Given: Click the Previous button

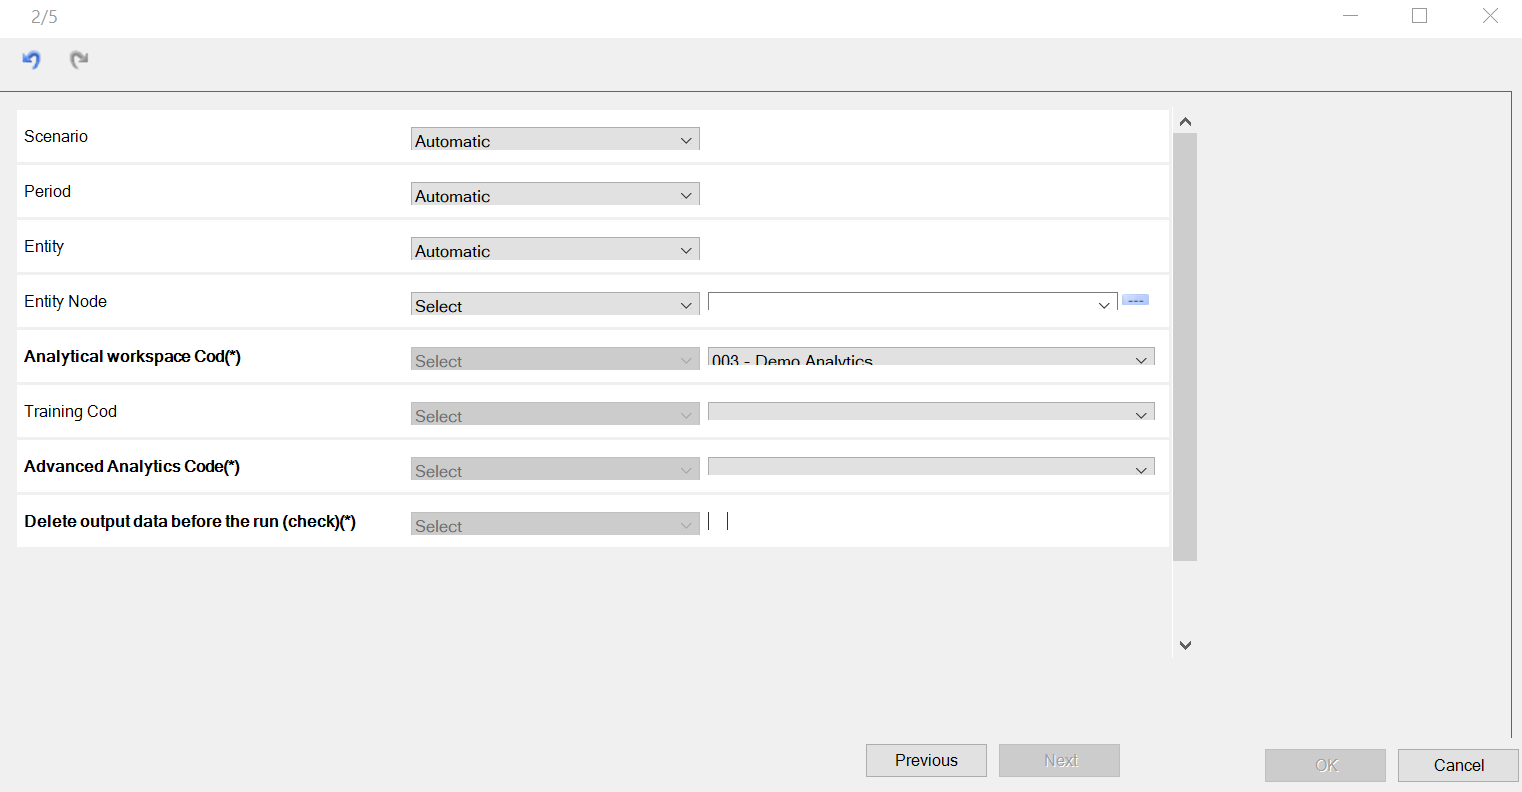Looking at the screenshot, I should click(x=926, y=760).
